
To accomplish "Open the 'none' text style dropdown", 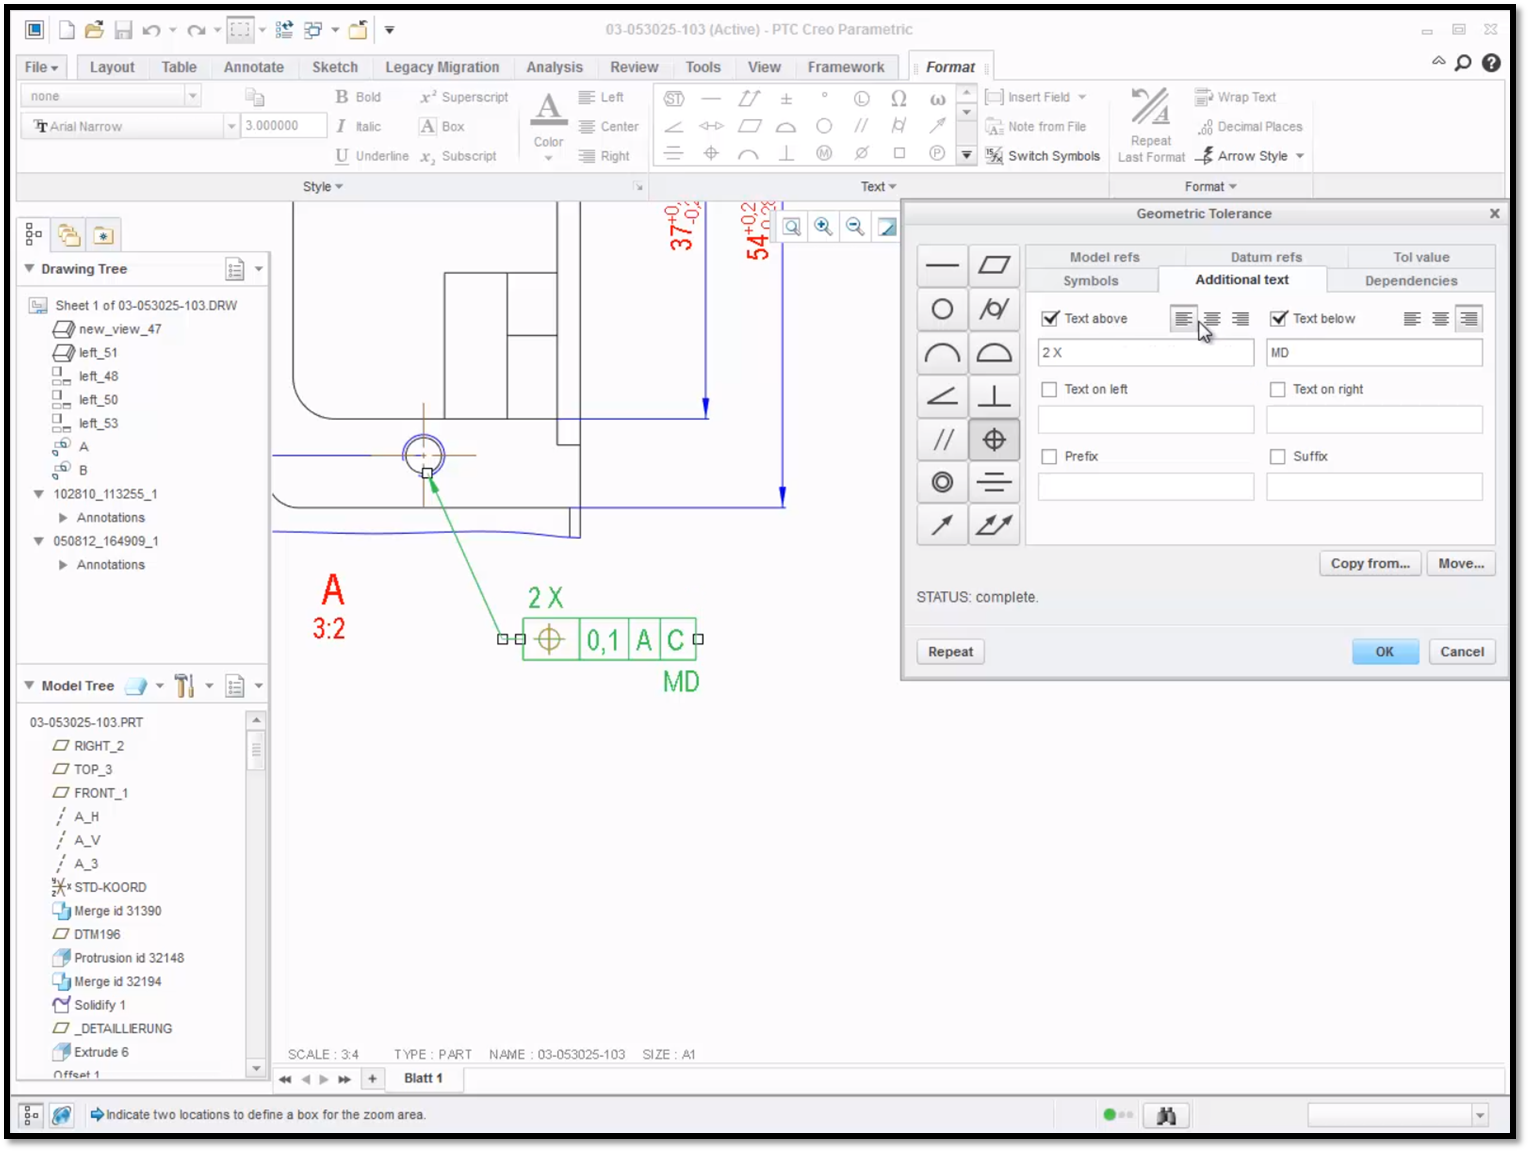I will point(192,96).
